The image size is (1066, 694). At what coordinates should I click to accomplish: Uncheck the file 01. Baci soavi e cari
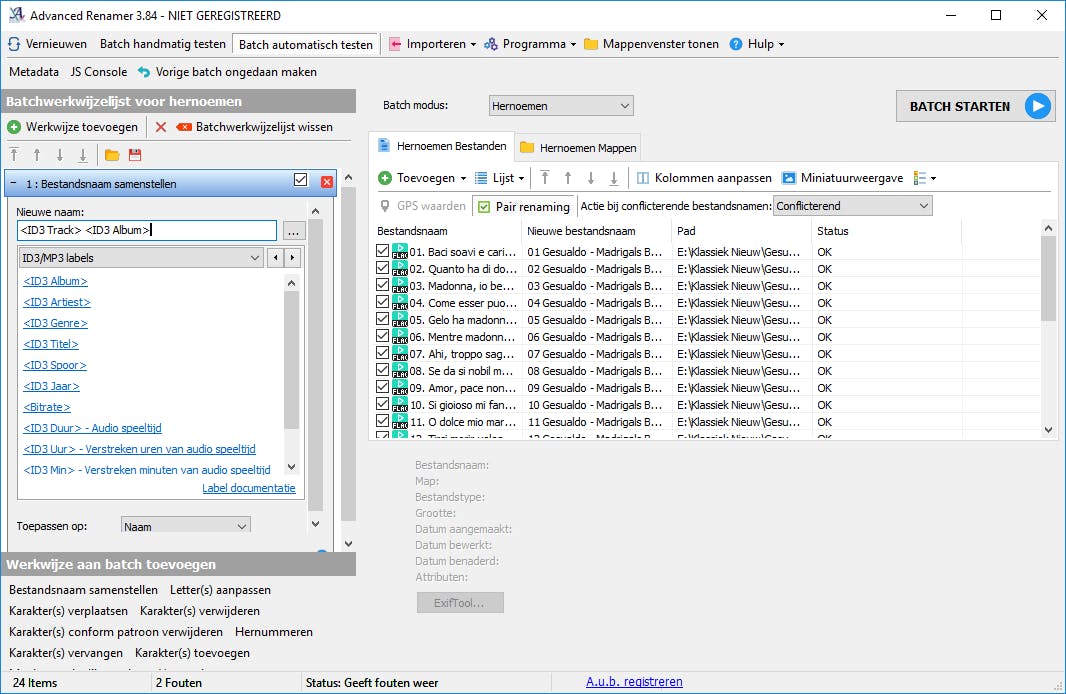pos(382,252)
